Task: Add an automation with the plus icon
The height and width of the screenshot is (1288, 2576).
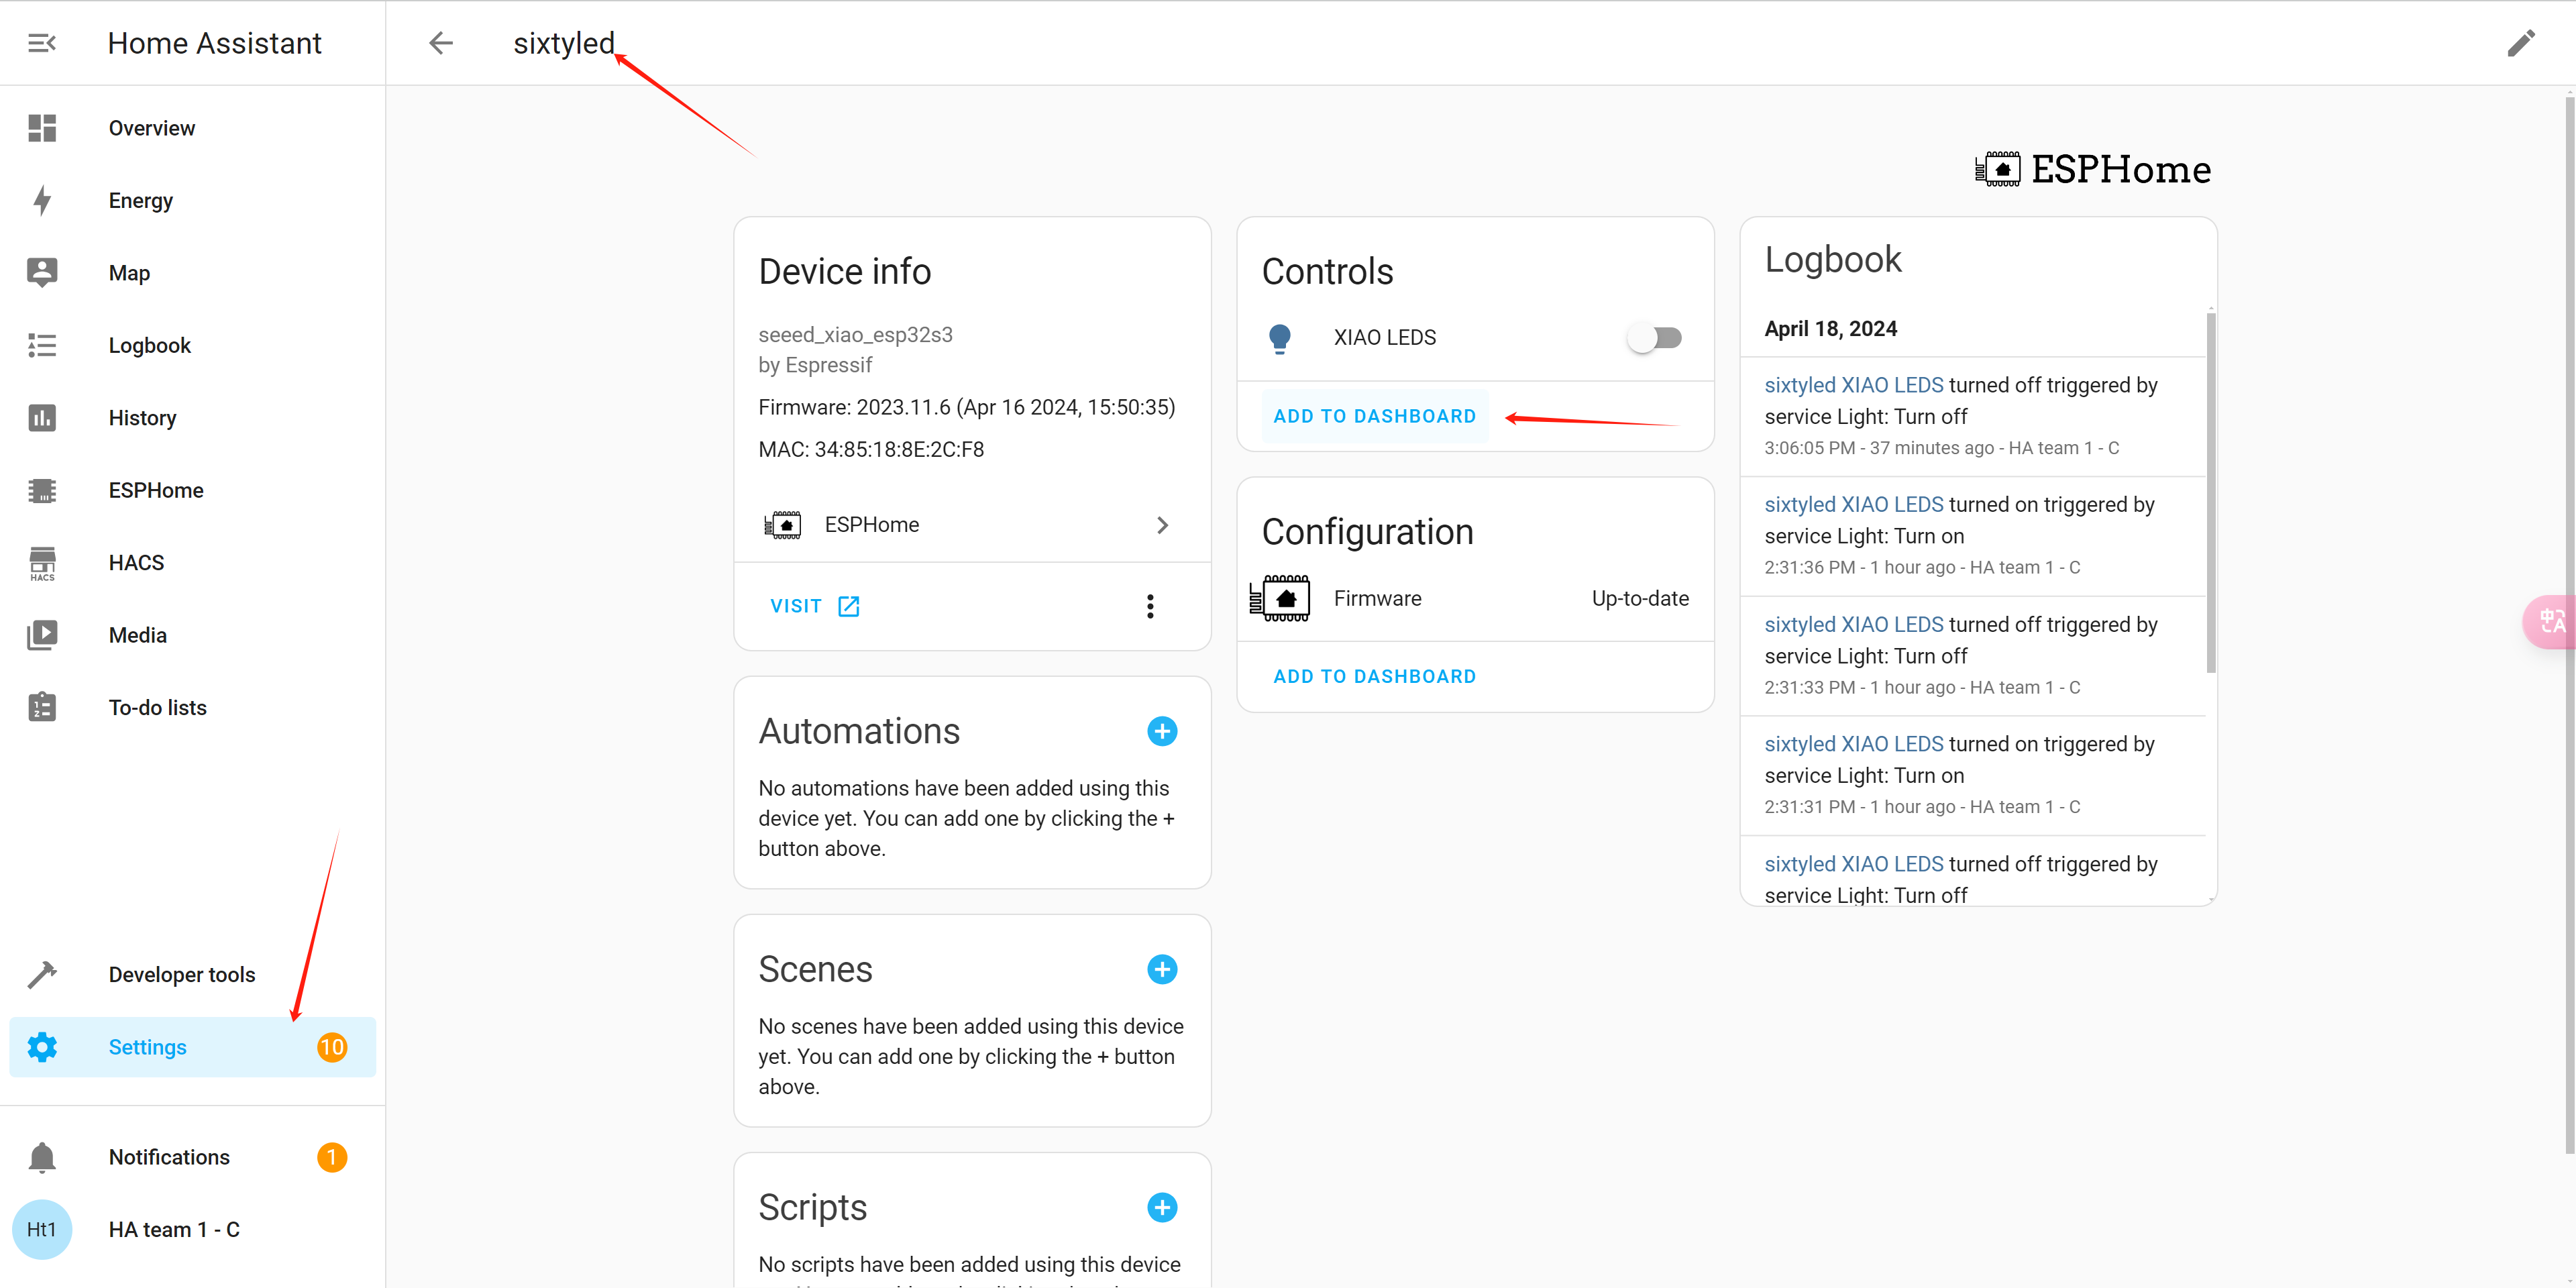Action: 1162,731
